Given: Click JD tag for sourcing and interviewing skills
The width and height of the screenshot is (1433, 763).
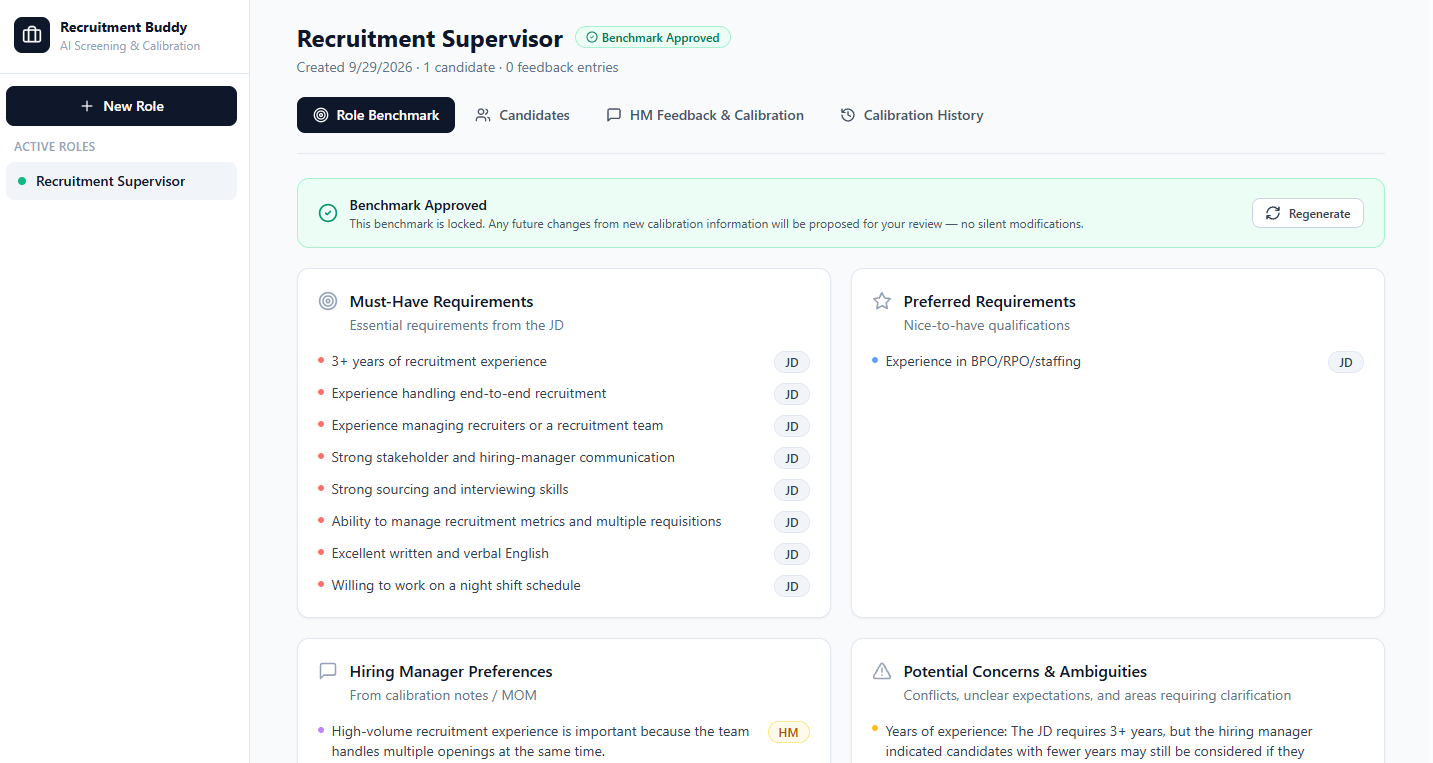Looking at the screenshot, I should click(792, 491).
